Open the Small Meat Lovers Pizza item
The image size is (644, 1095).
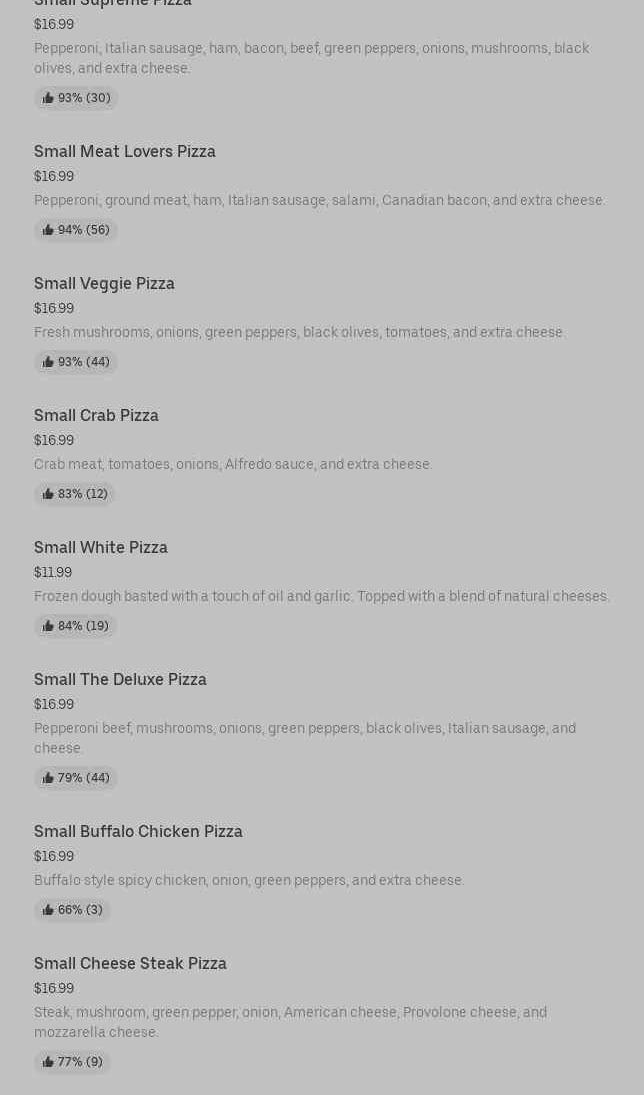[125, 152]
